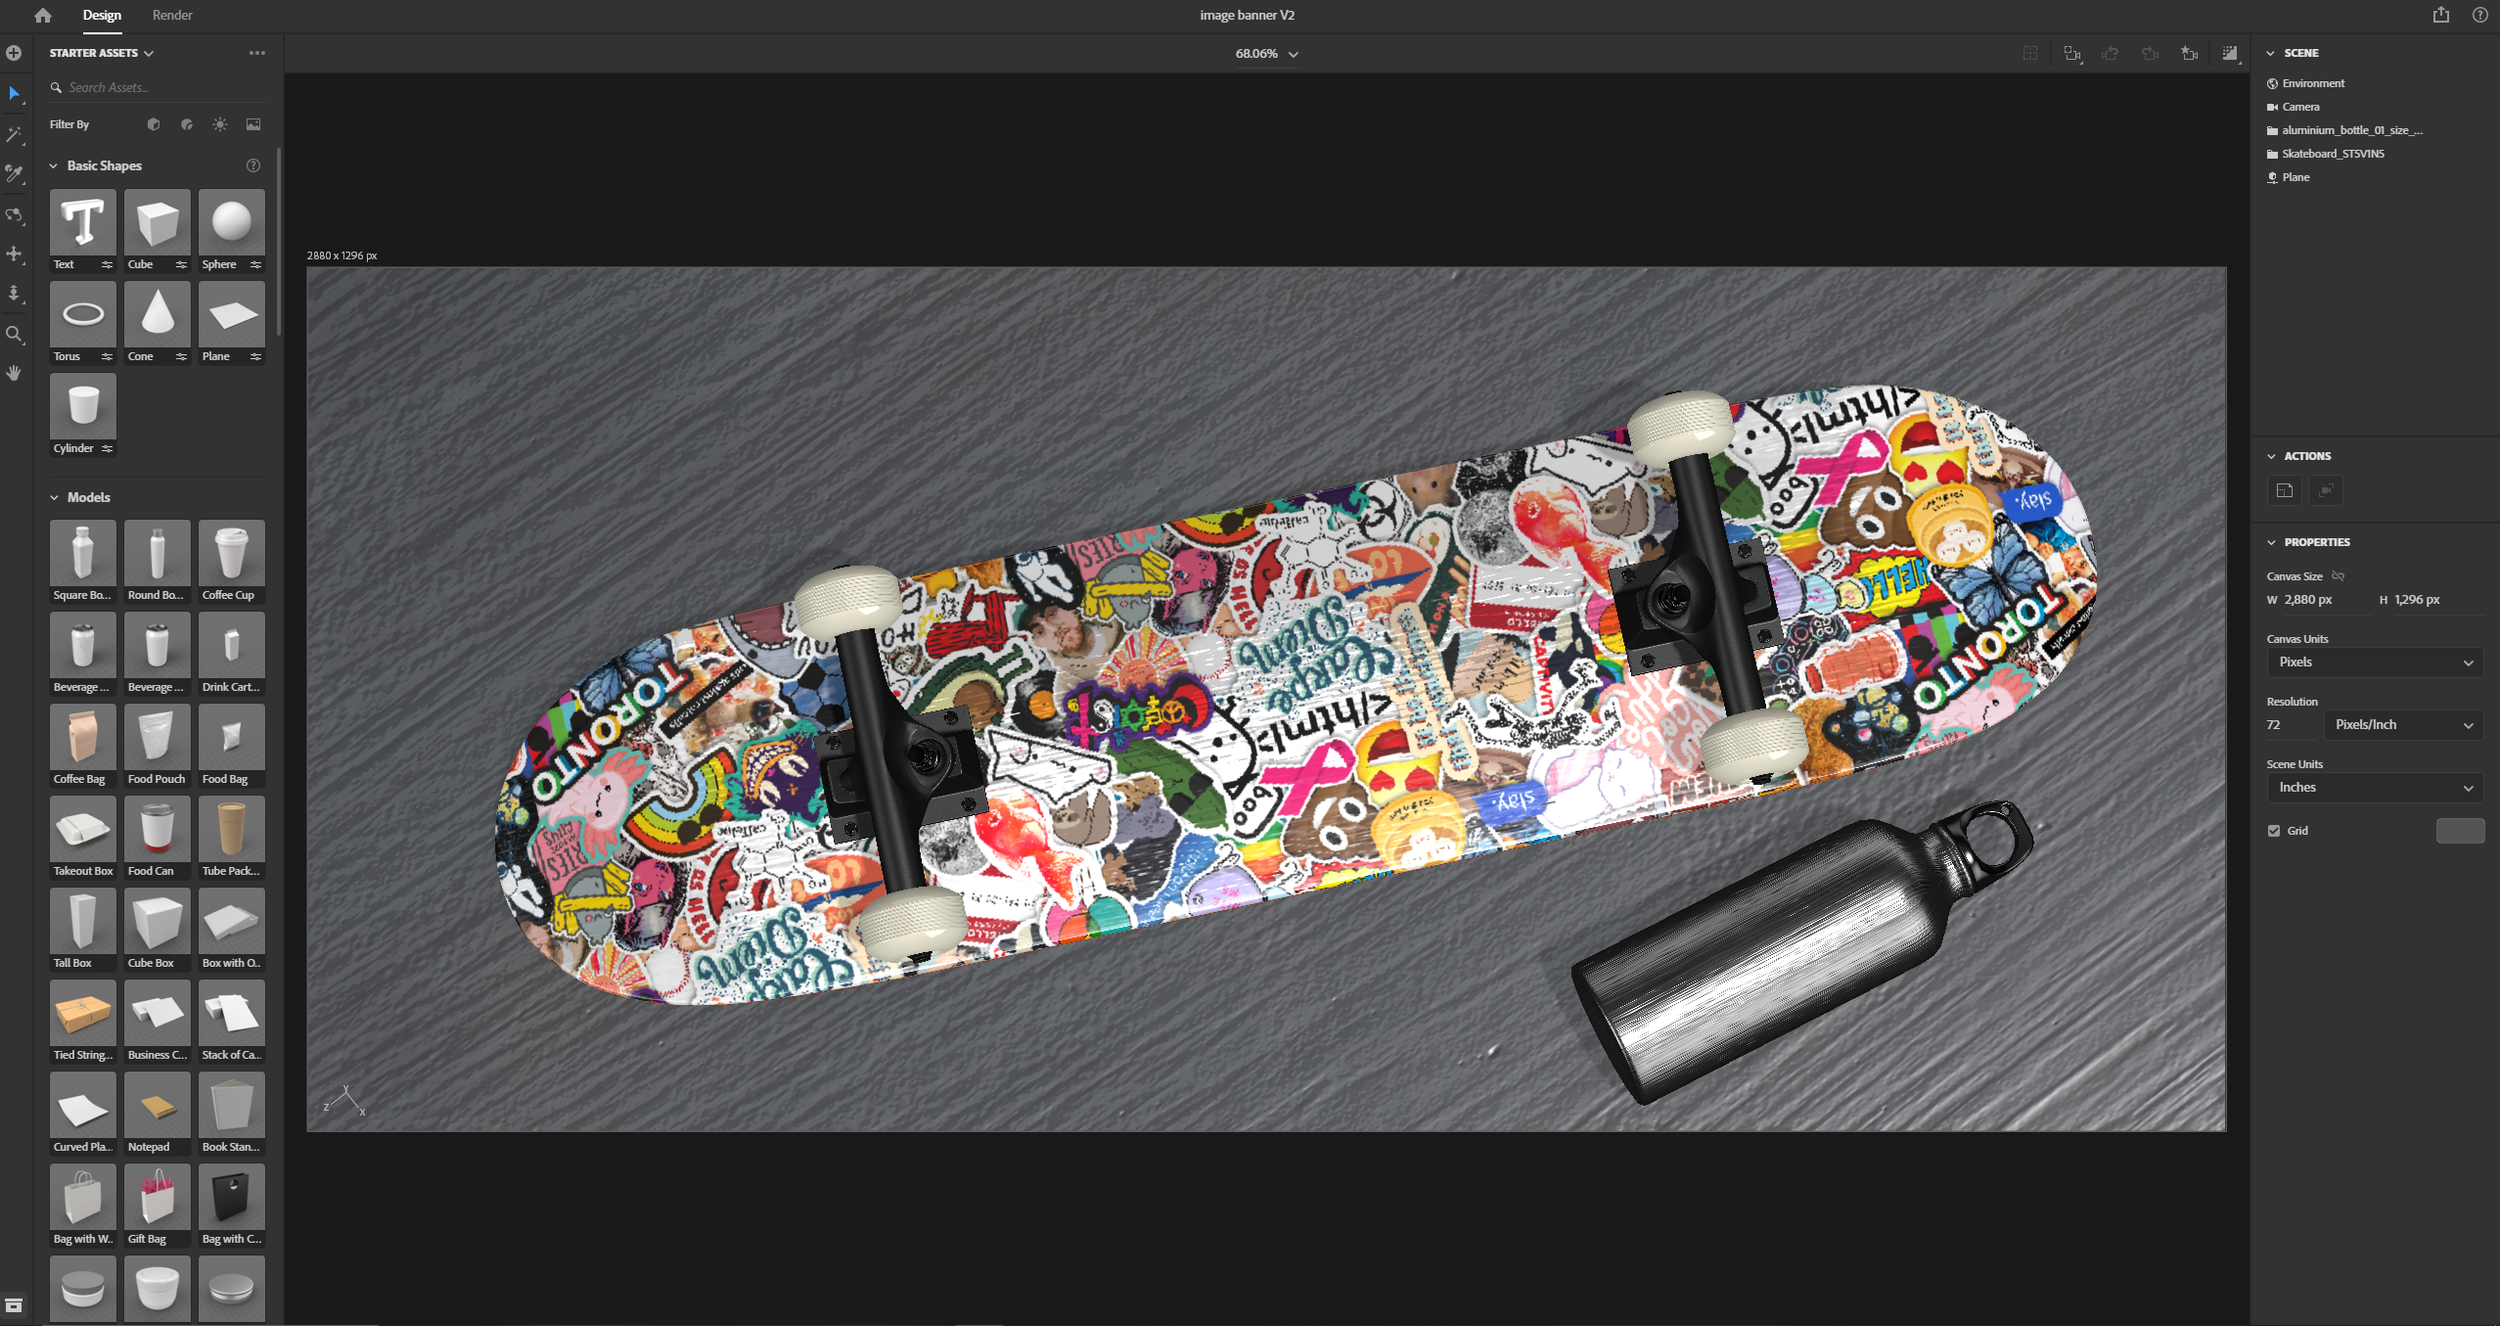Image resolution: width=2500 pixels, height=1326 pixels.
Task: Click the Search Assets input field
Action: [160, 88]
